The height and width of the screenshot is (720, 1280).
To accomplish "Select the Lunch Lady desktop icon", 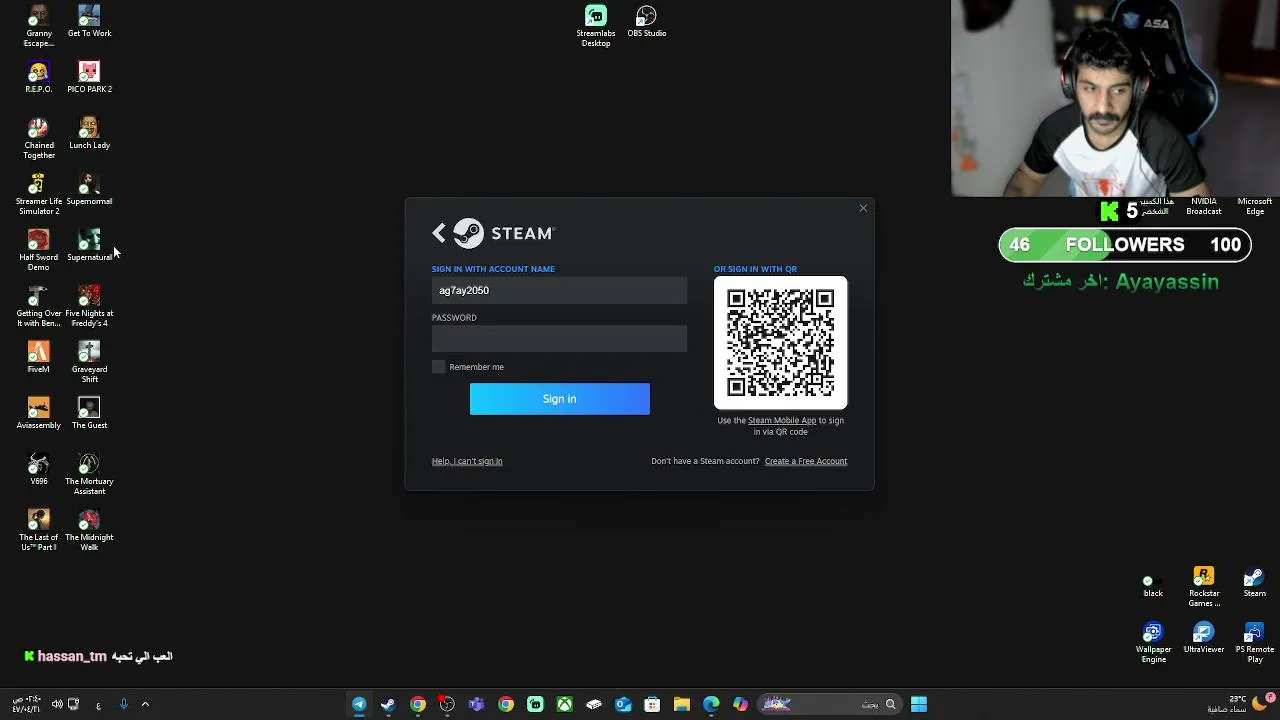I will (x=89, y=134).
